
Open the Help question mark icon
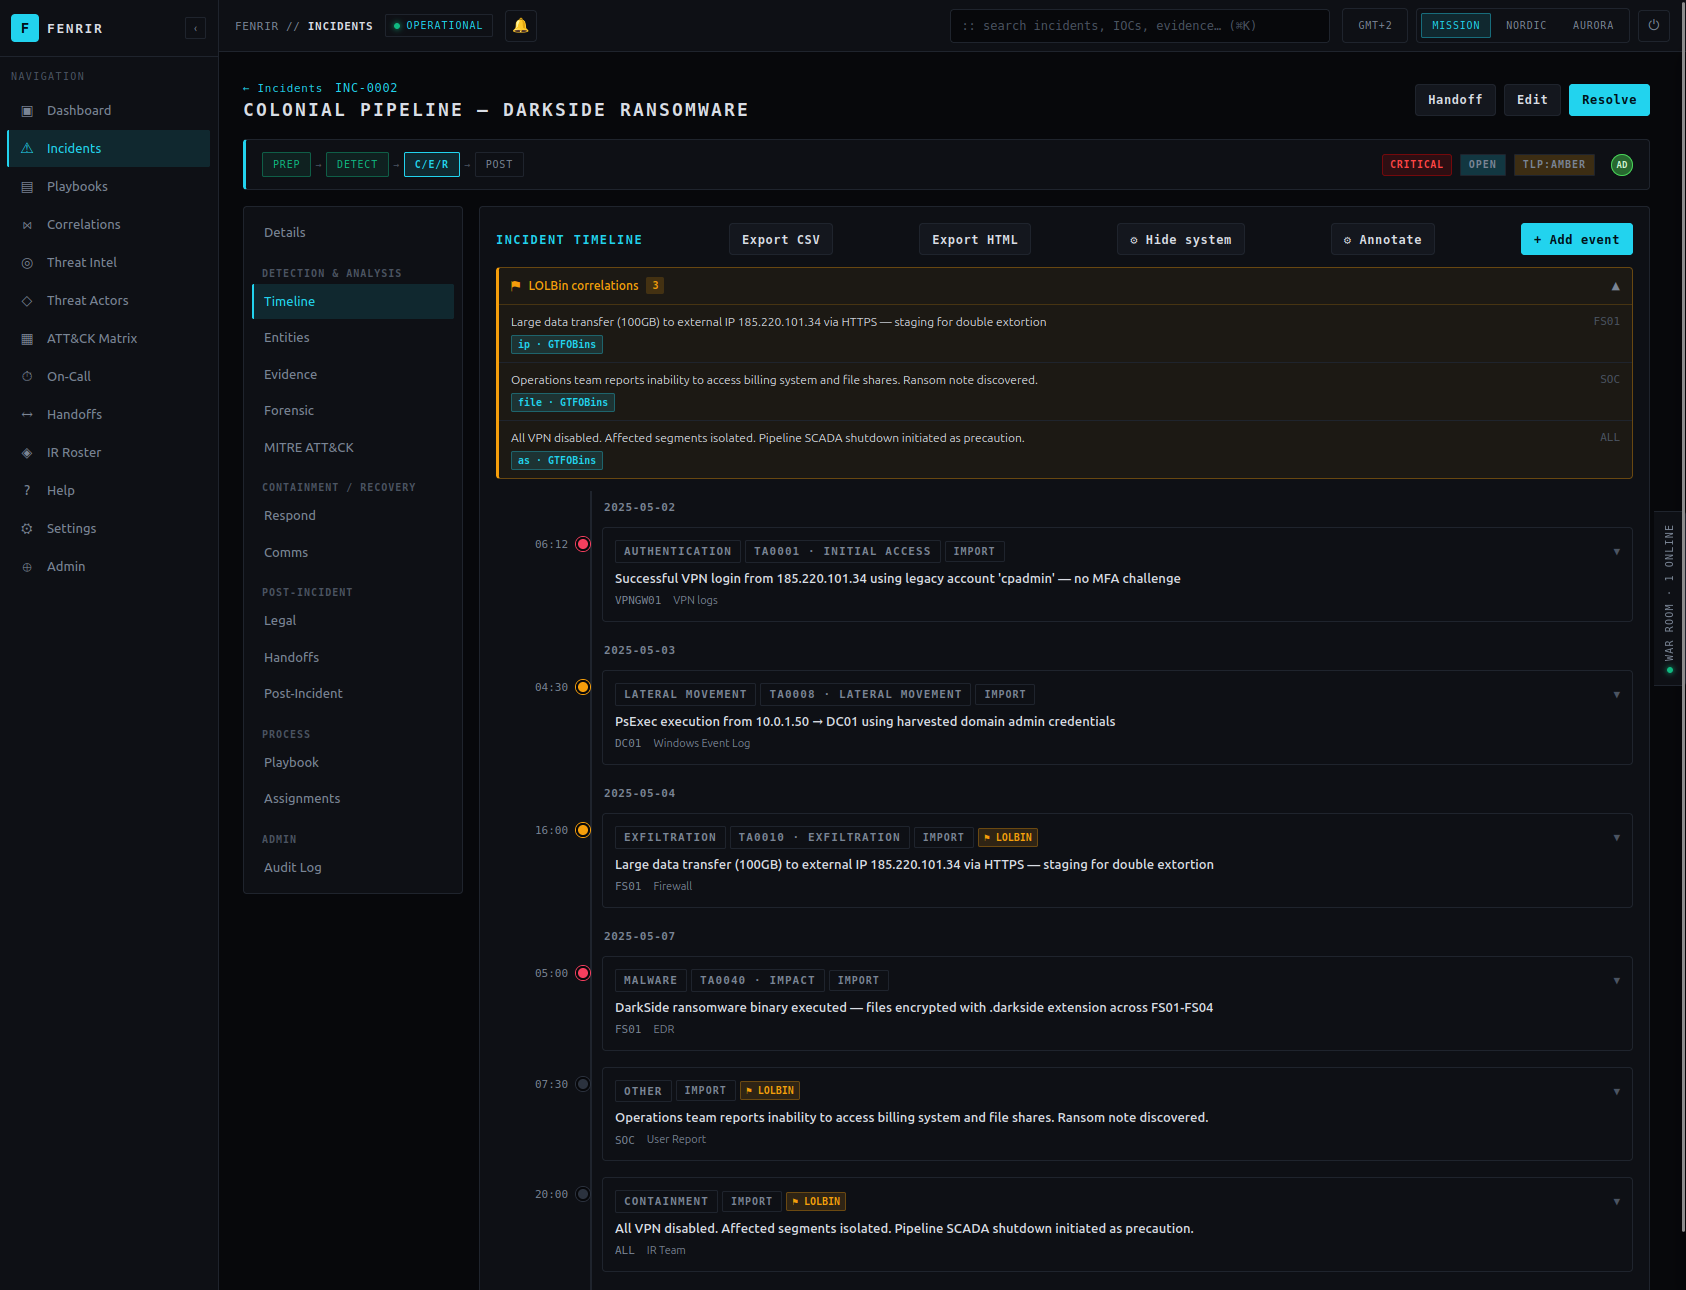(27, 491)
